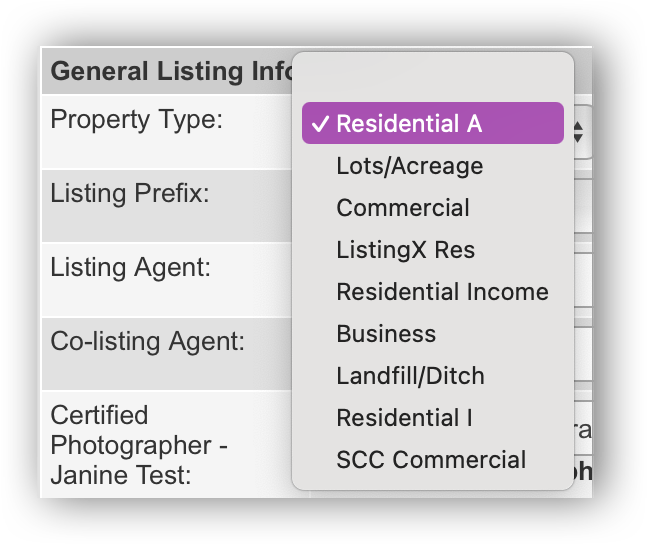The image size is (648, 544).
Task: Click the Property Type label
Action: tap(137, 120)
